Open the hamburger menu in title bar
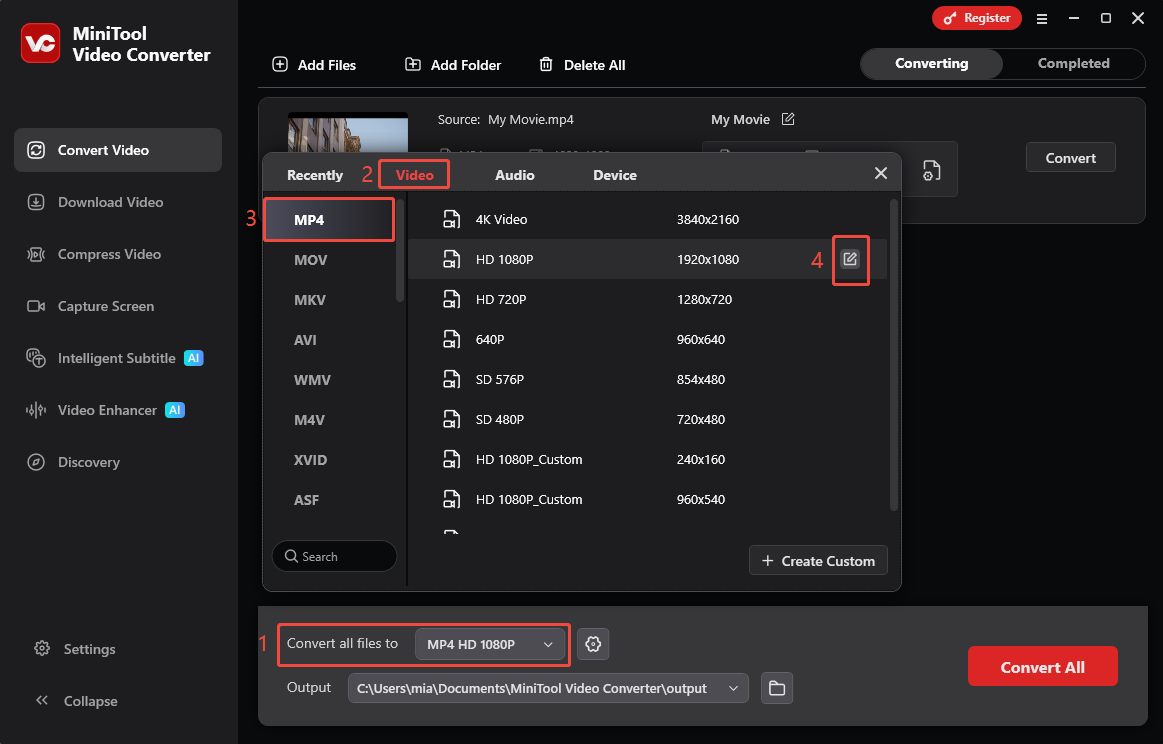Screen dimensions: 1163x744 pyautogui.click(x=1041, y=19)
